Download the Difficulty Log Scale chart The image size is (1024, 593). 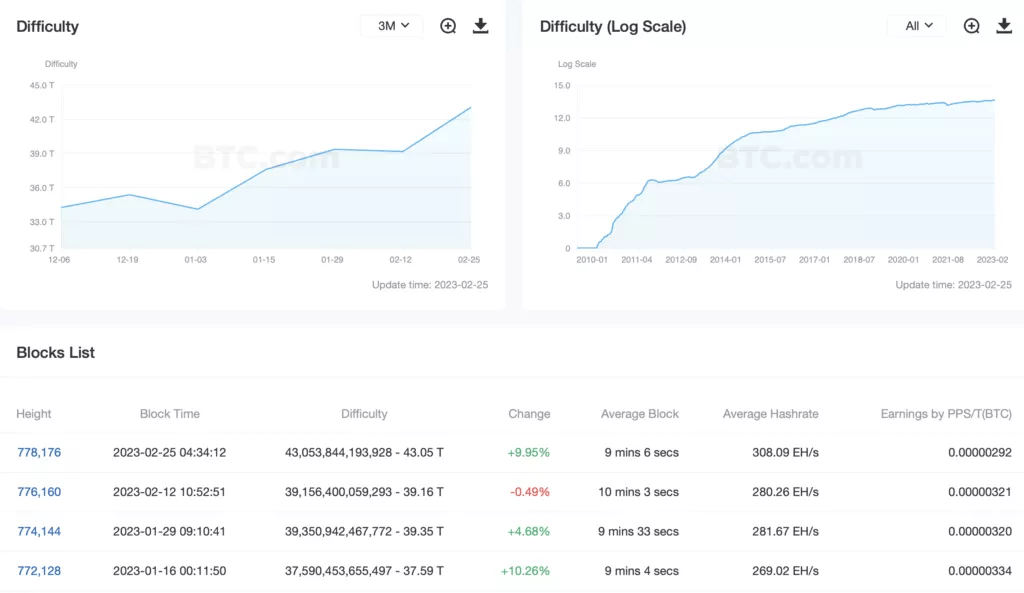click(1004, 26)
